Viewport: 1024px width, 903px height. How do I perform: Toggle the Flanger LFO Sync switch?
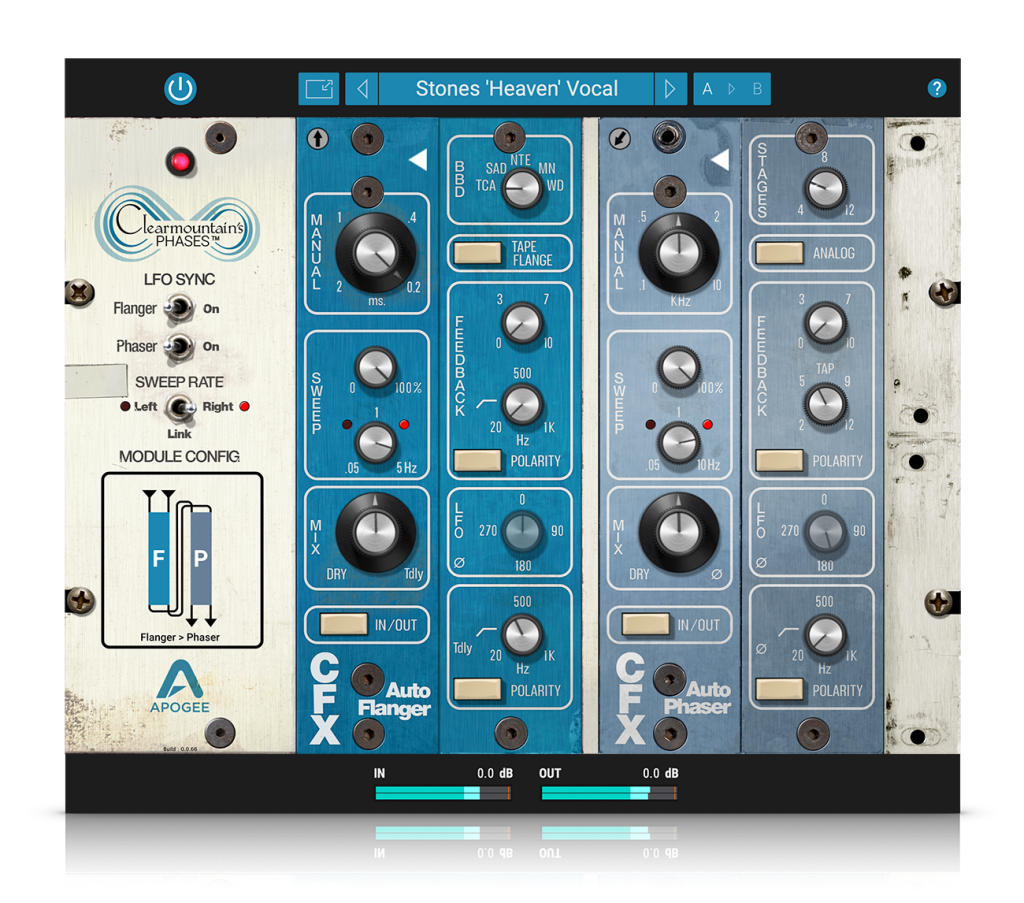(x=179, y=309)
